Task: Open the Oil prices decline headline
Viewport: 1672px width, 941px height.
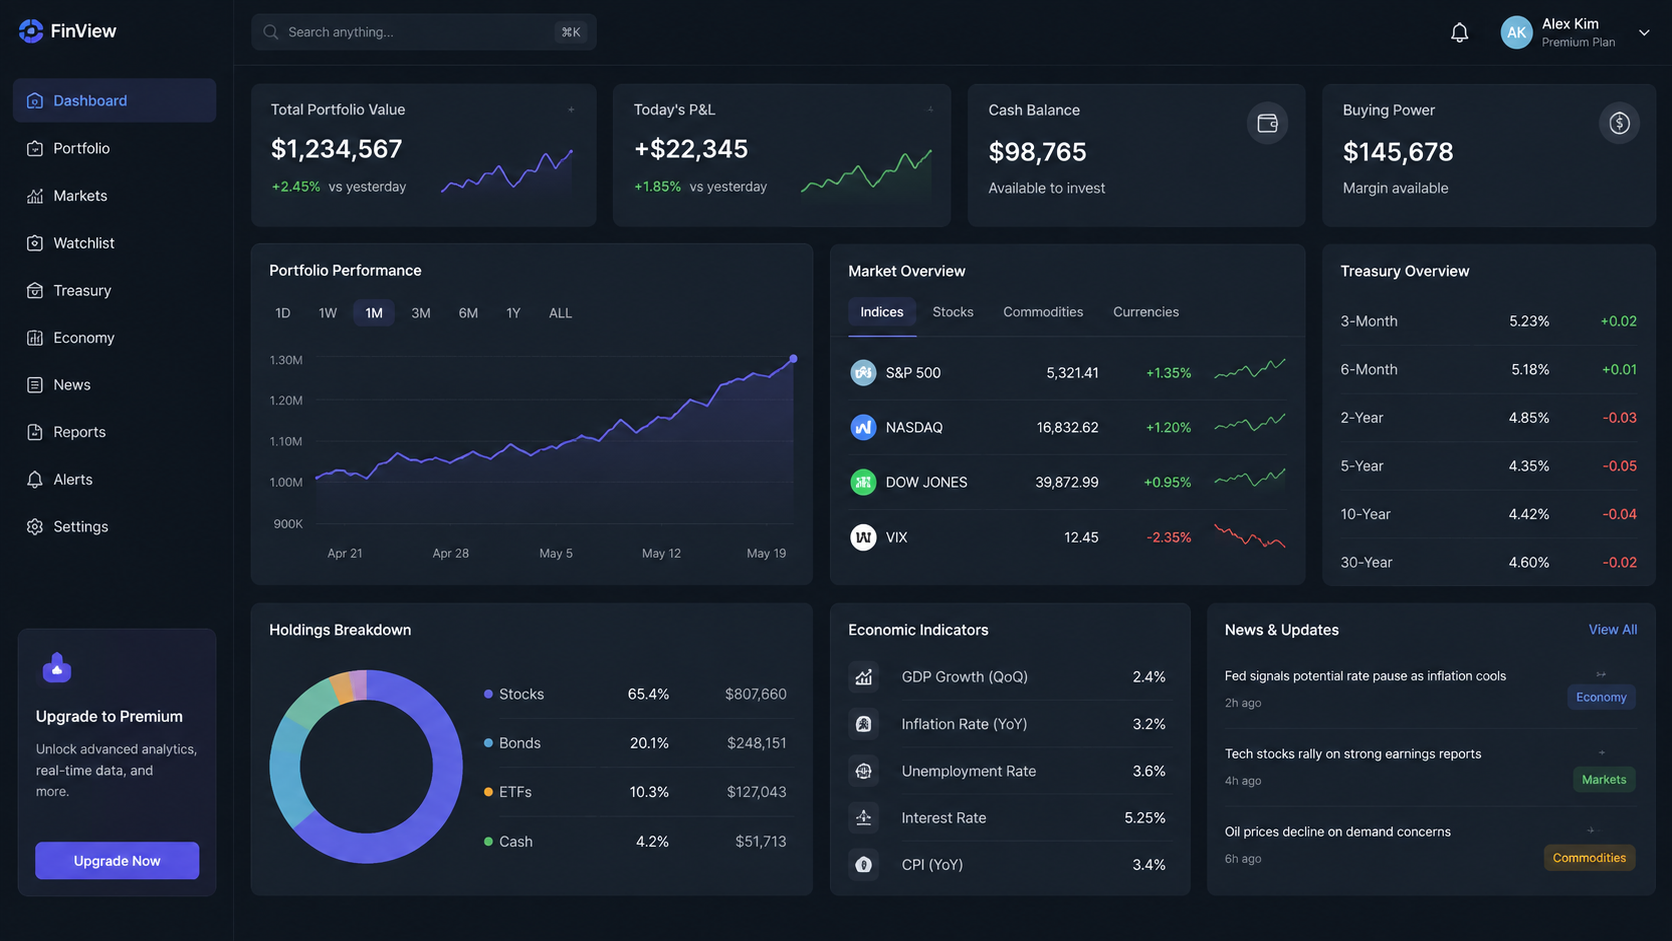Action: pyautogui.click(x=1337, y=832)
